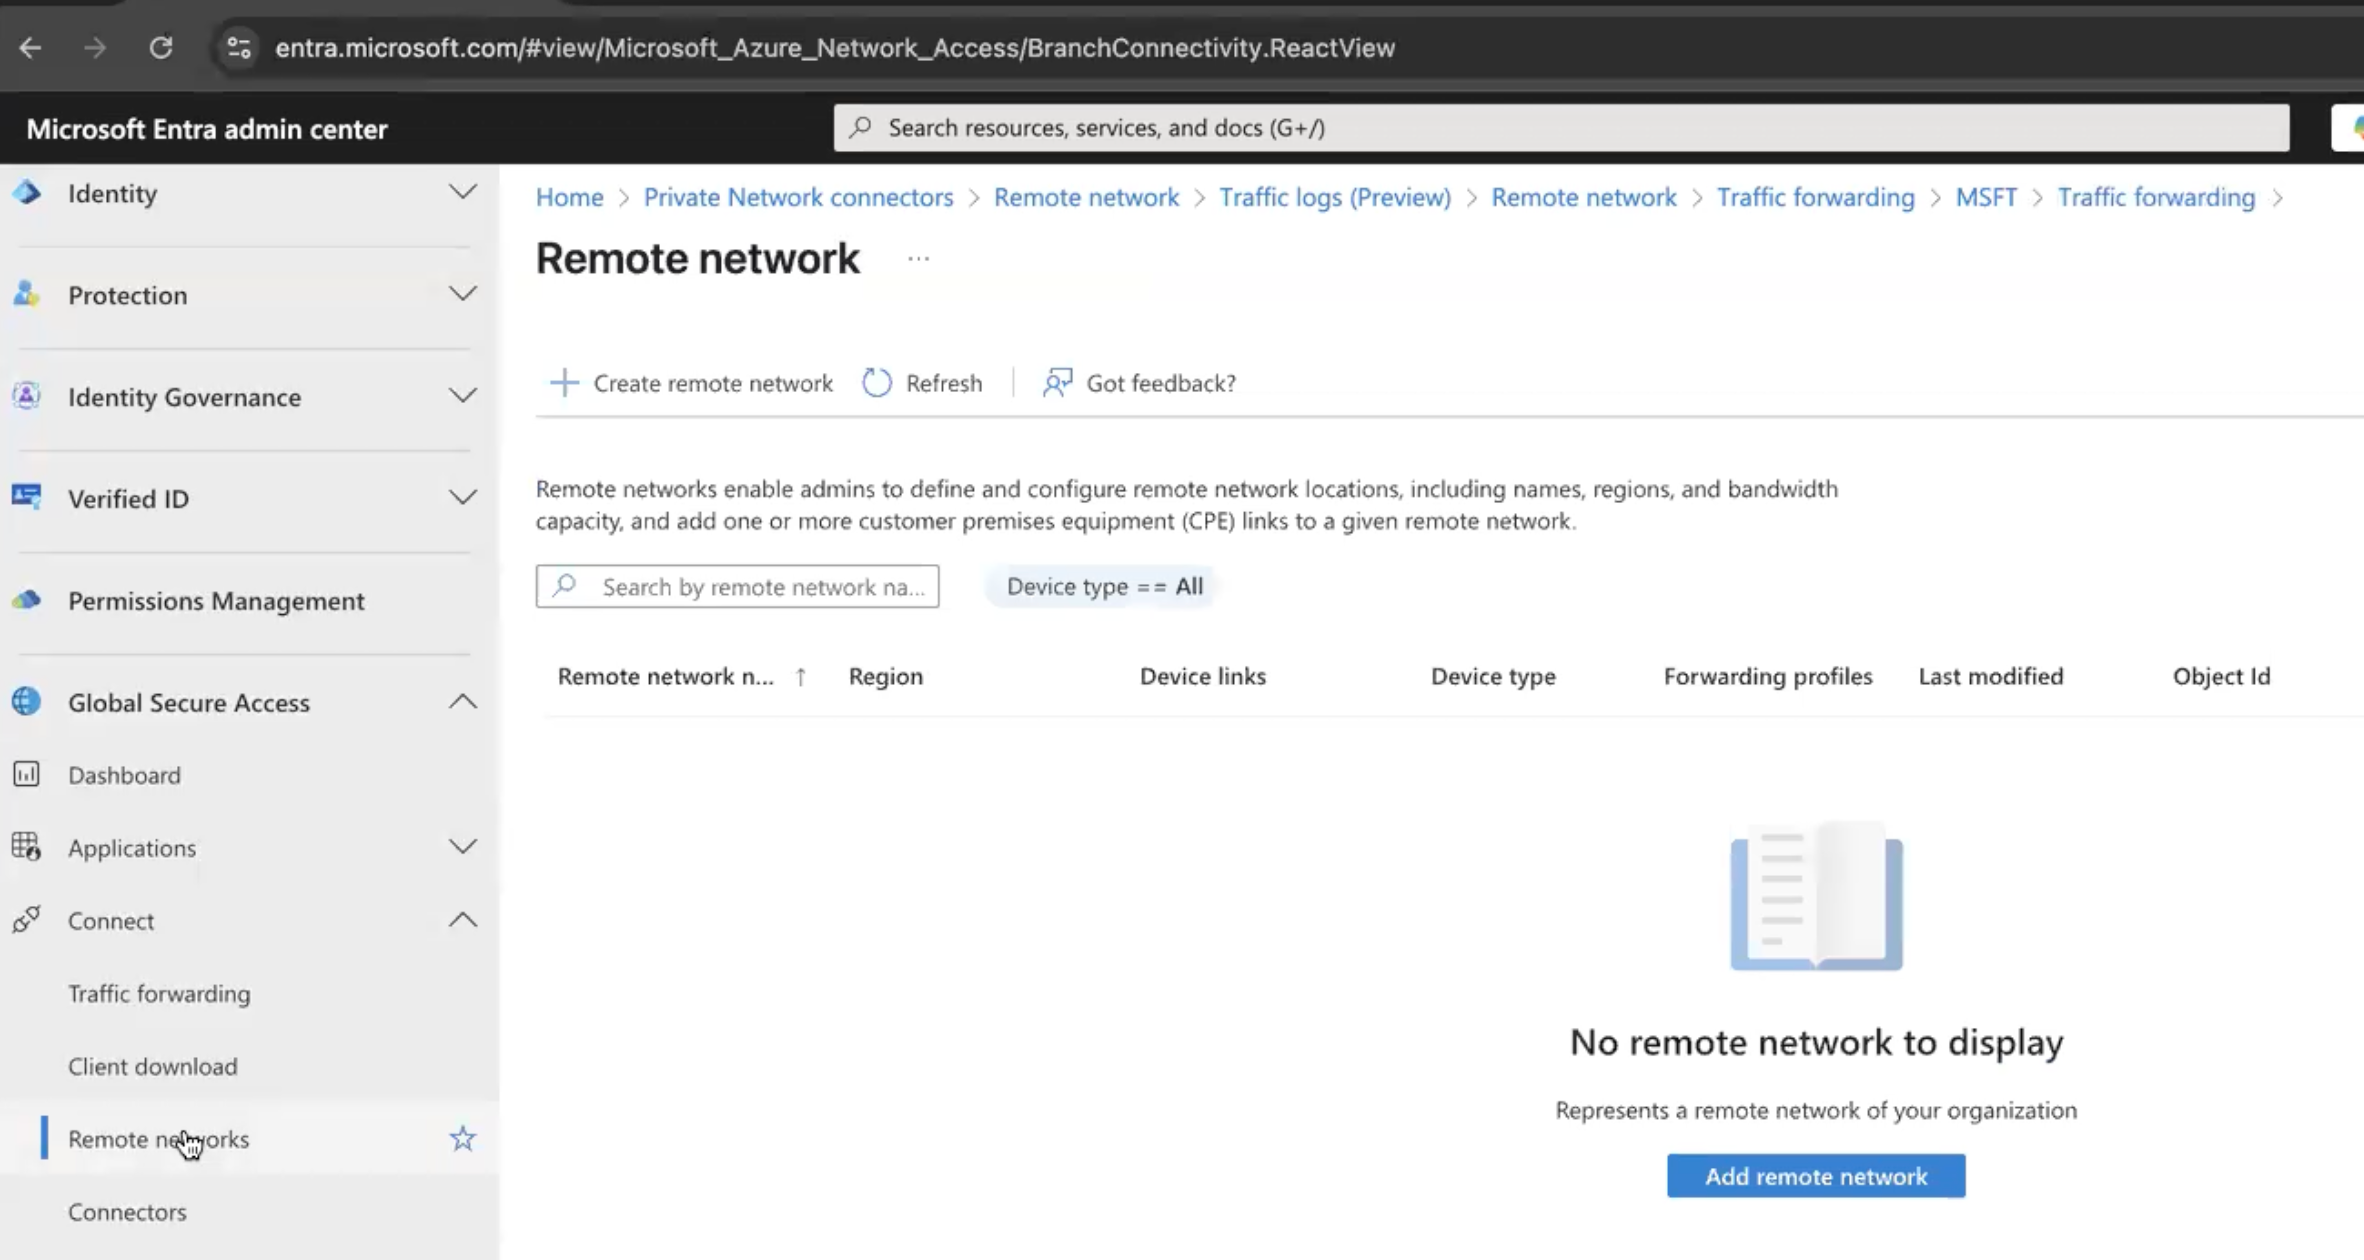Click the Identity section icon
The image size is (2364, 1260).
(27, 192)
